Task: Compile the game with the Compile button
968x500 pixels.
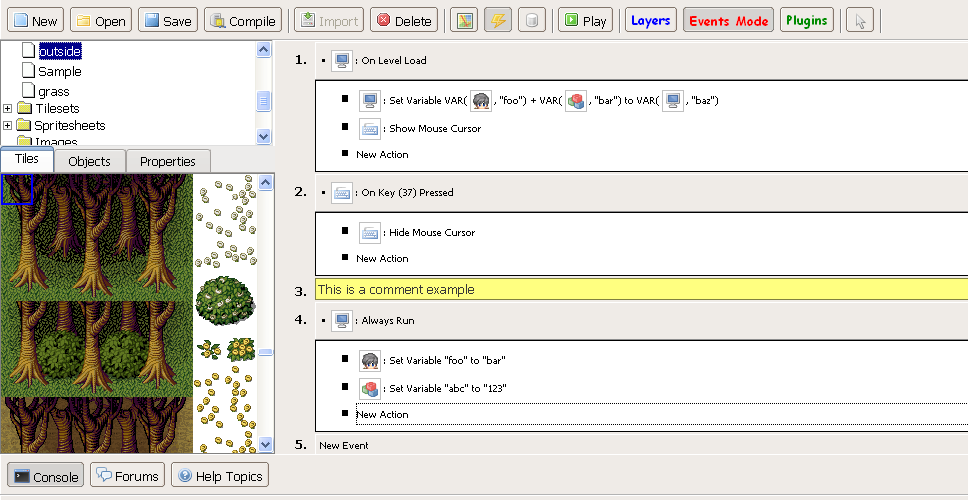Action: click(243, 20)
